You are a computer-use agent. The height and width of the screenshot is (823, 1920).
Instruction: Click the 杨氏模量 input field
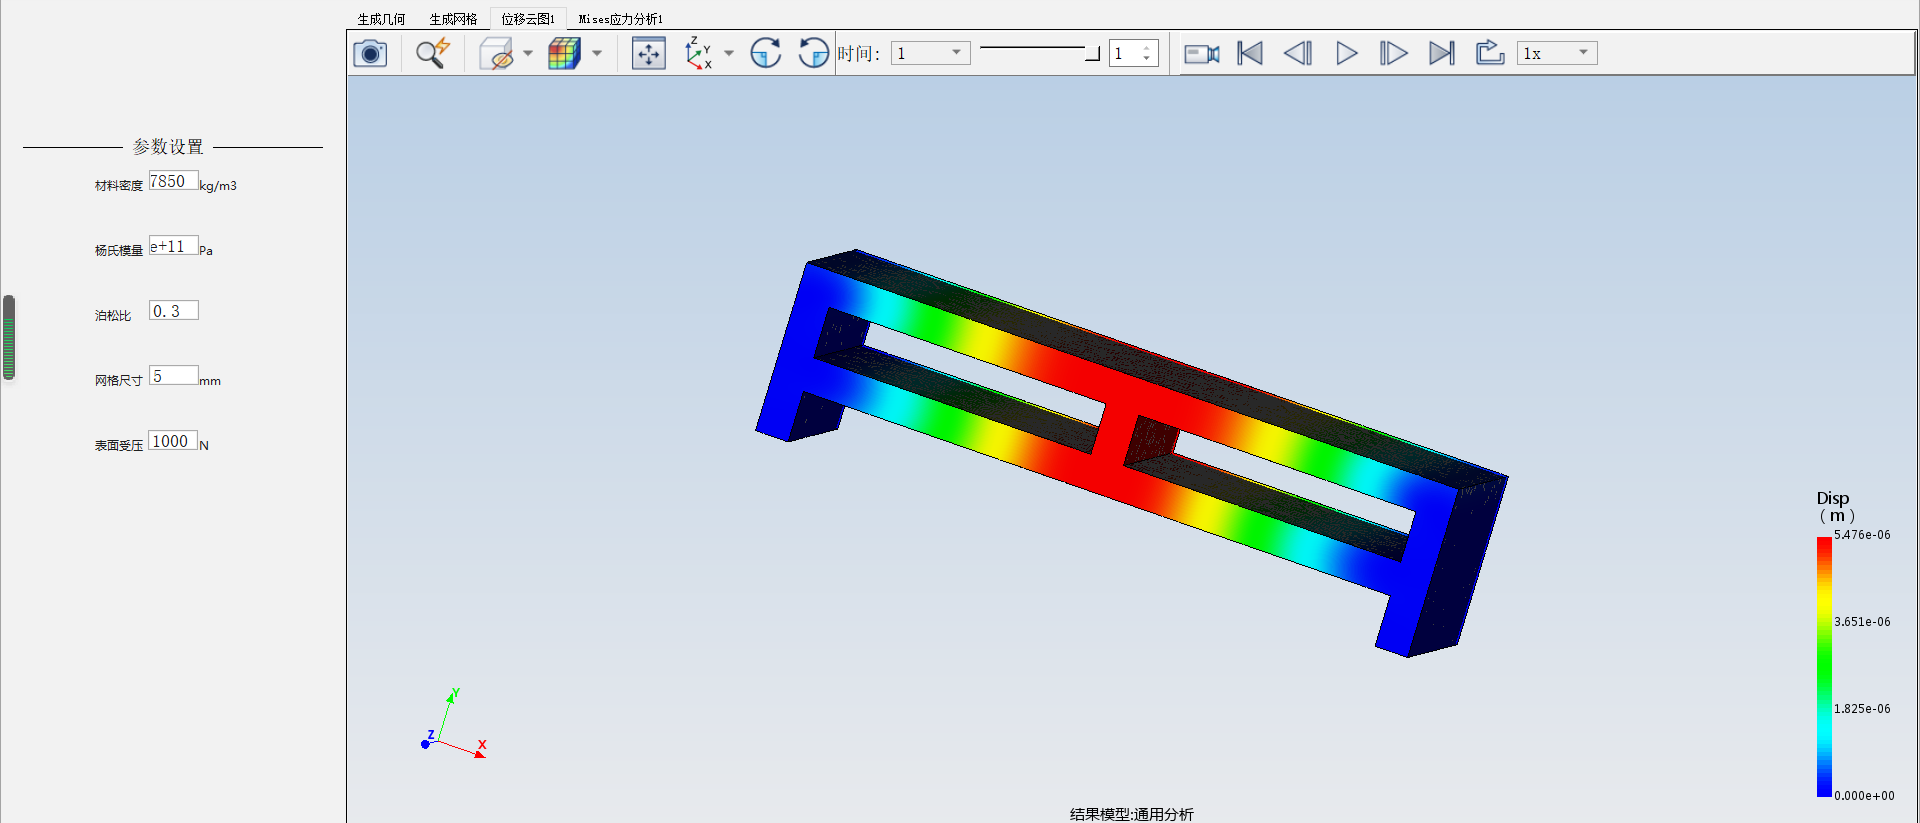click(174, 246)
